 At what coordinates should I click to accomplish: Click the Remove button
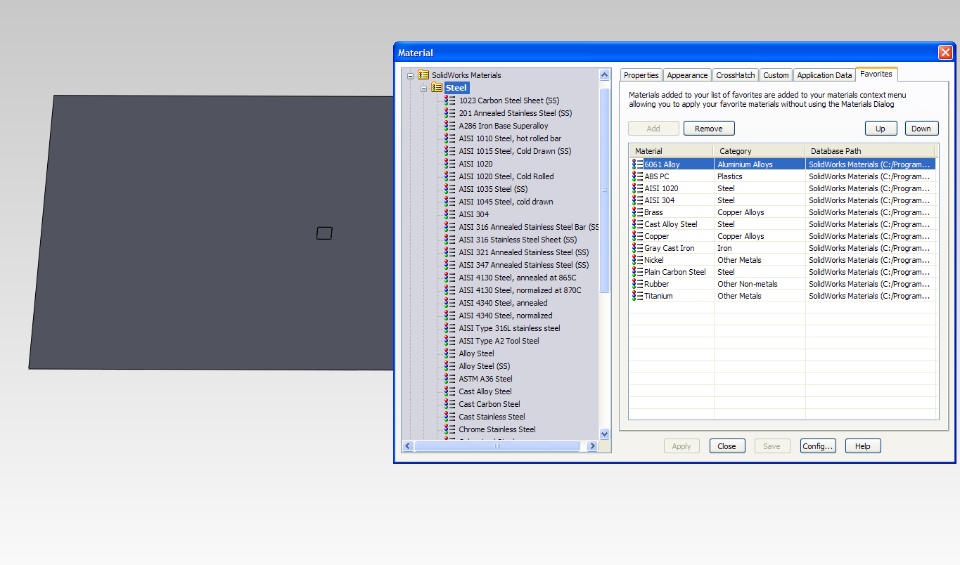tap(709, 129)
